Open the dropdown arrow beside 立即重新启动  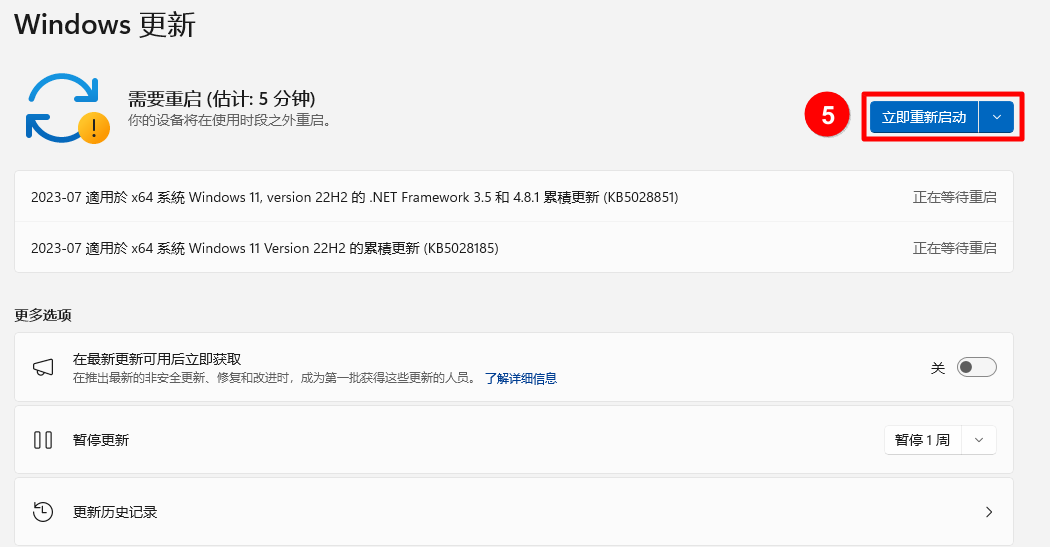coord(996,117)
